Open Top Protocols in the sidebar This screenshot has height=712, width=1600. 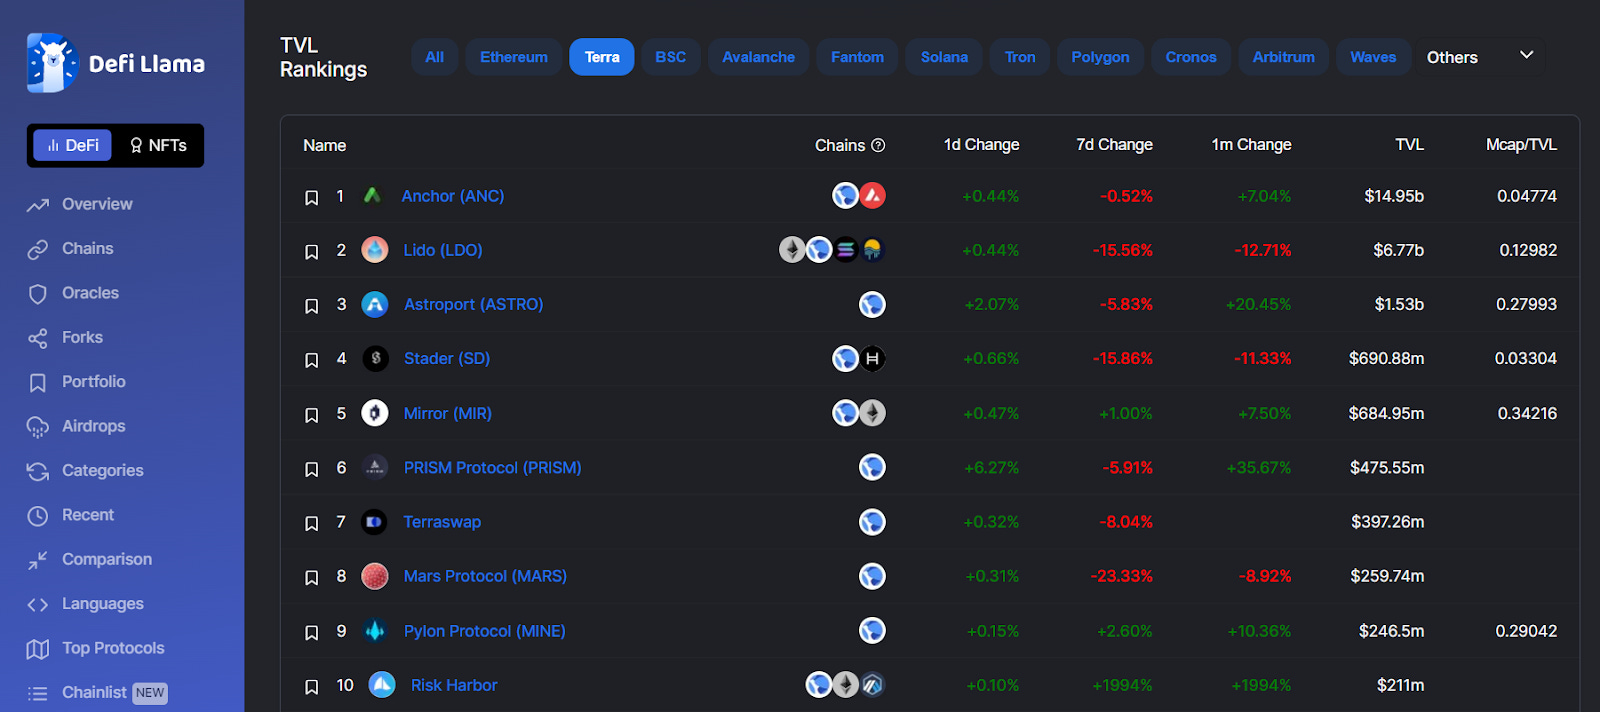pos(96,648)
